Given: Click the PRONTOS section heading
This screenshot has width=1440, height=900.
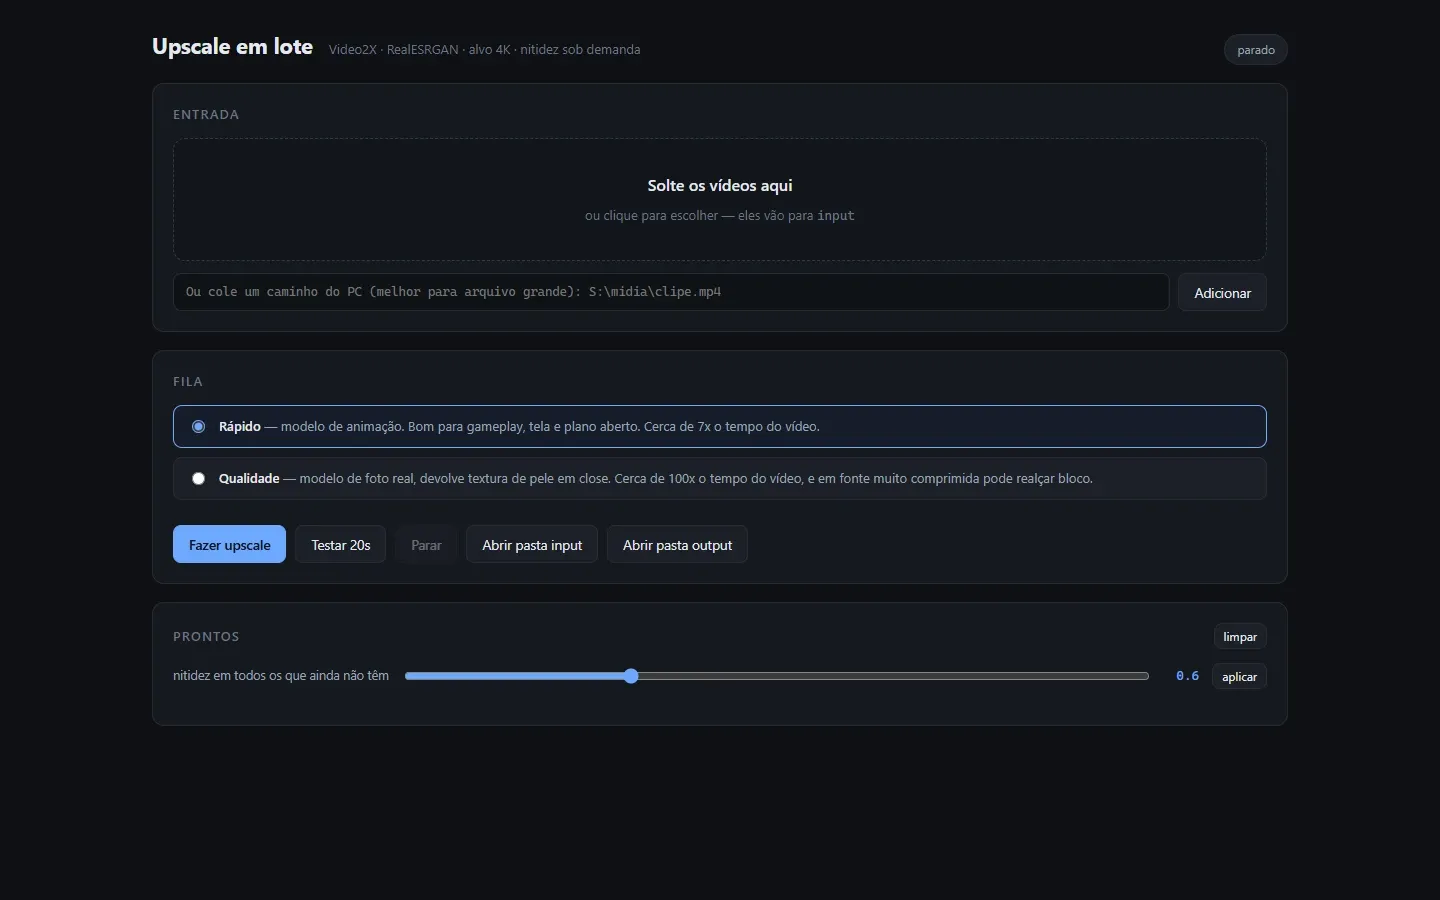Looking at the screenshot, I should [x=206, y=637].
